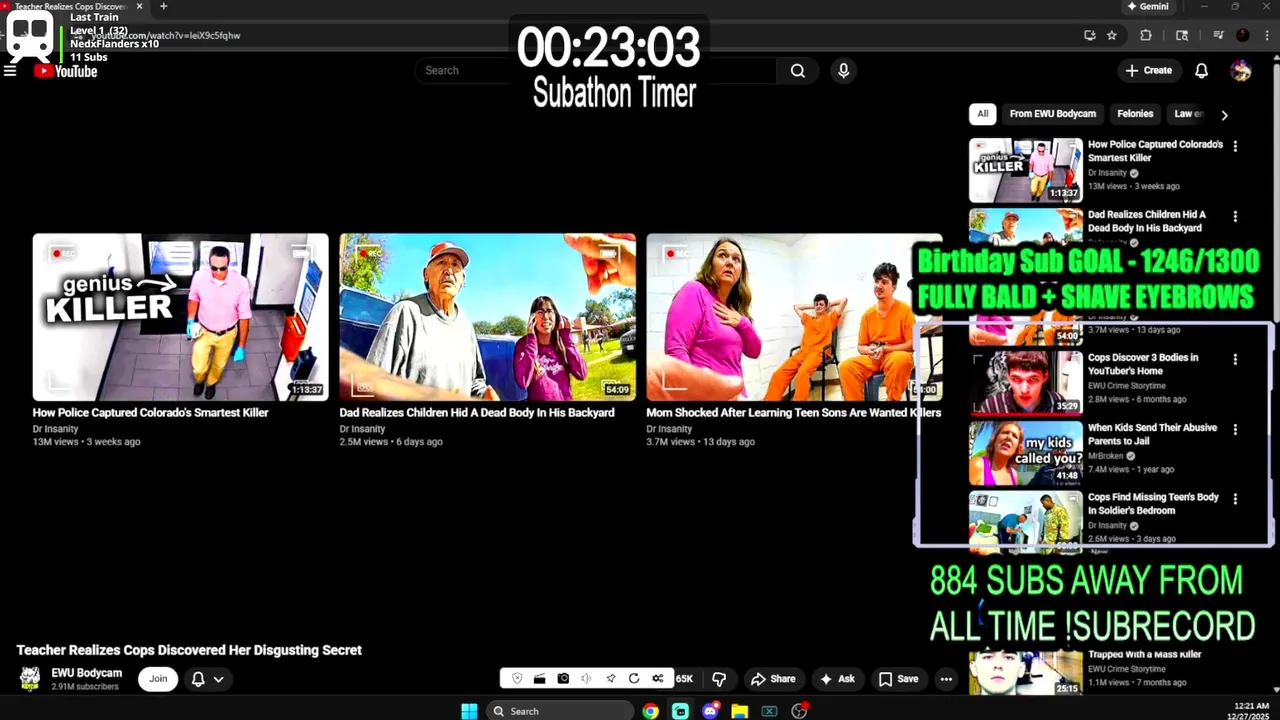Toggle the speaker icon in overlay toolbar
Viewport: 1280px width, 720px height.
(586, 679)
